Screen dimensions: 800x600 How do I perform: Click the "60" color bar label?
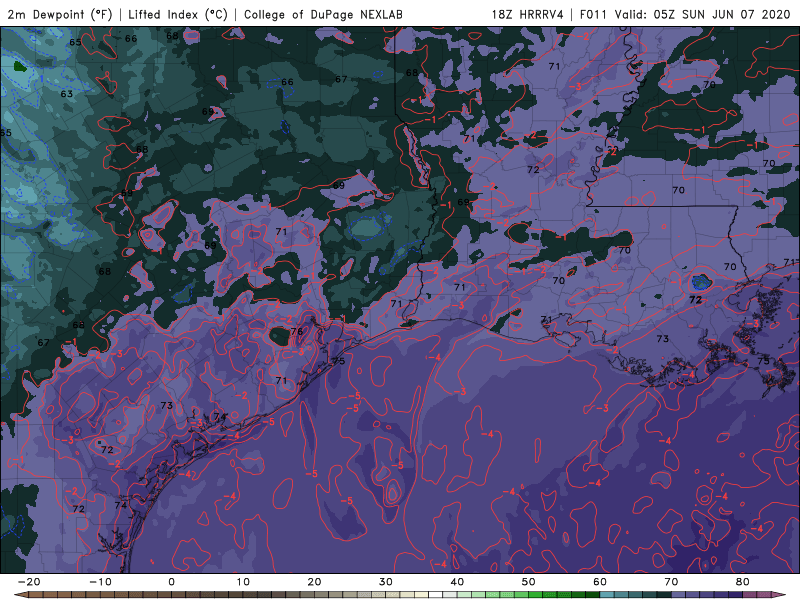pos(600,582)
